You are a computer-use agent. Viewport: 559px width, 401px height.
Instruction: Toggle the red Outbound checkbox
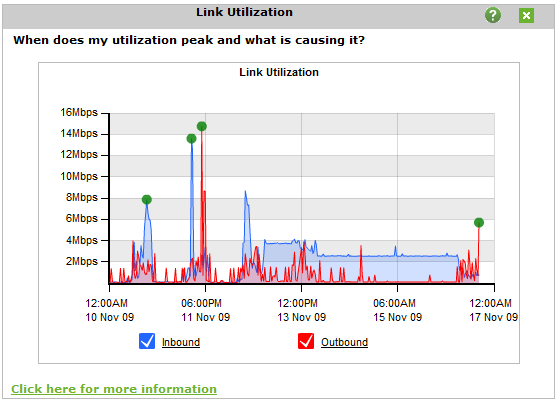(x=306, y=341)
